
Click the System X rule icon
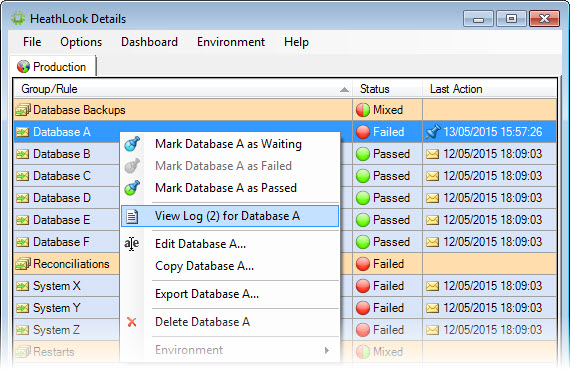point(23,286)
